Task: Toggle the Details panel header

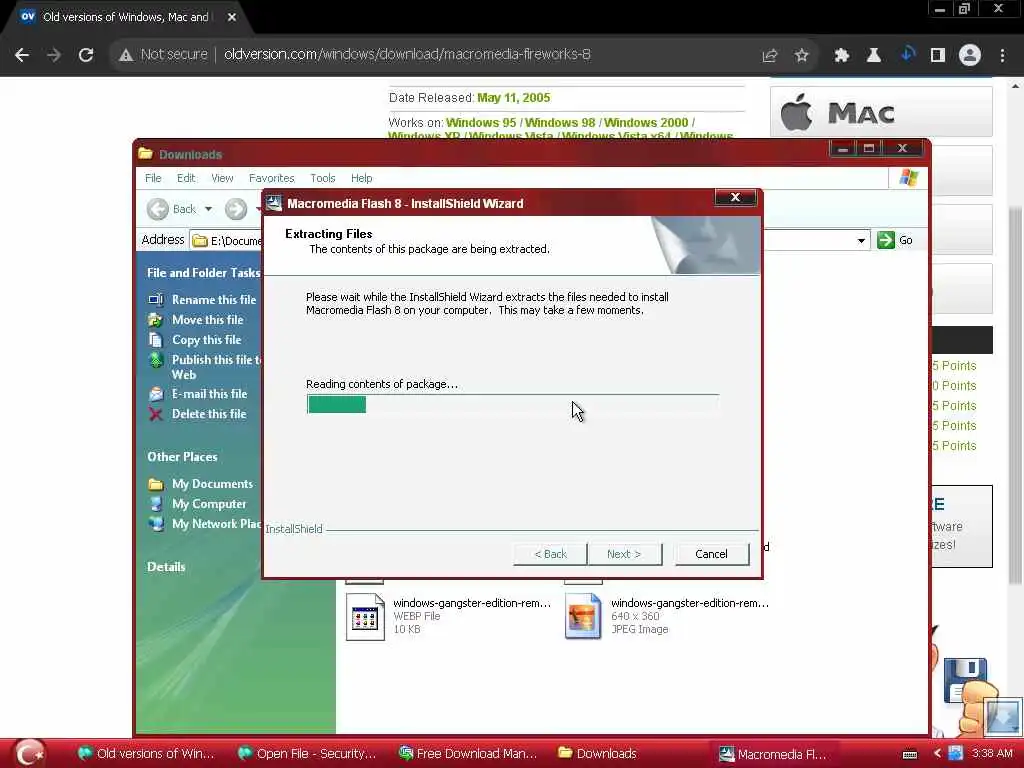Action: [166, 567]
